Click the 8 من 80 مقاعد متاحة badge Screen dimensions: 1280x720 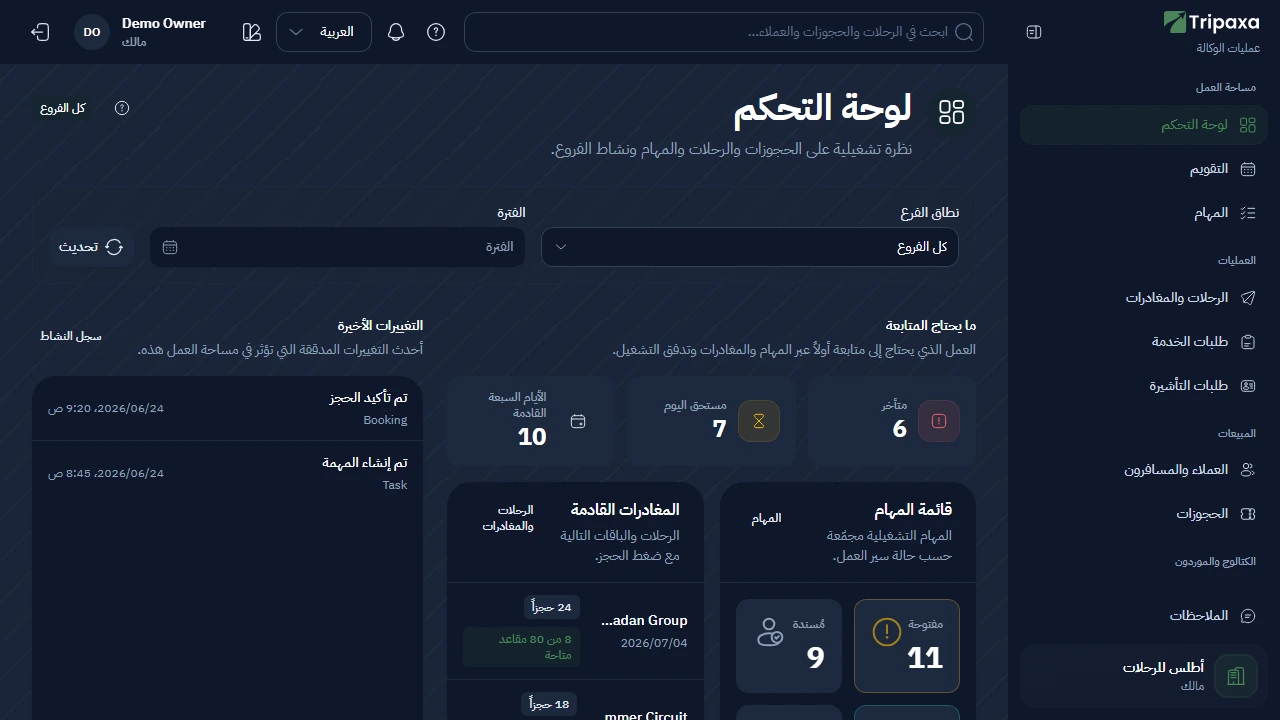(522, 647)
